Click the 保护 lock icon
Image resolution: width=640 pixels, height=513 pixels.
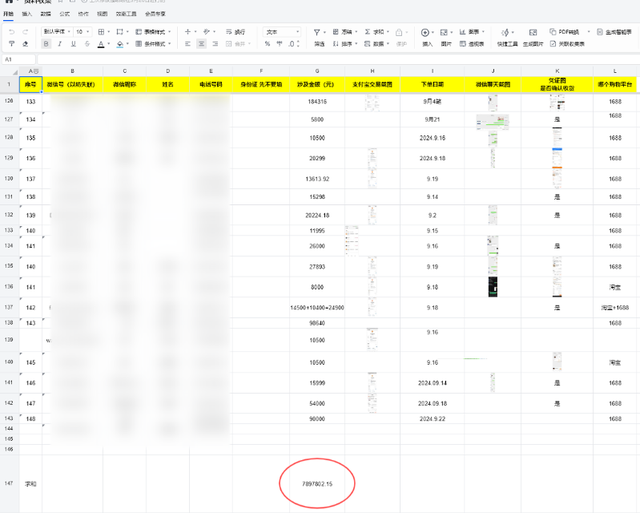pyautogui.click(x=399, y=32)
